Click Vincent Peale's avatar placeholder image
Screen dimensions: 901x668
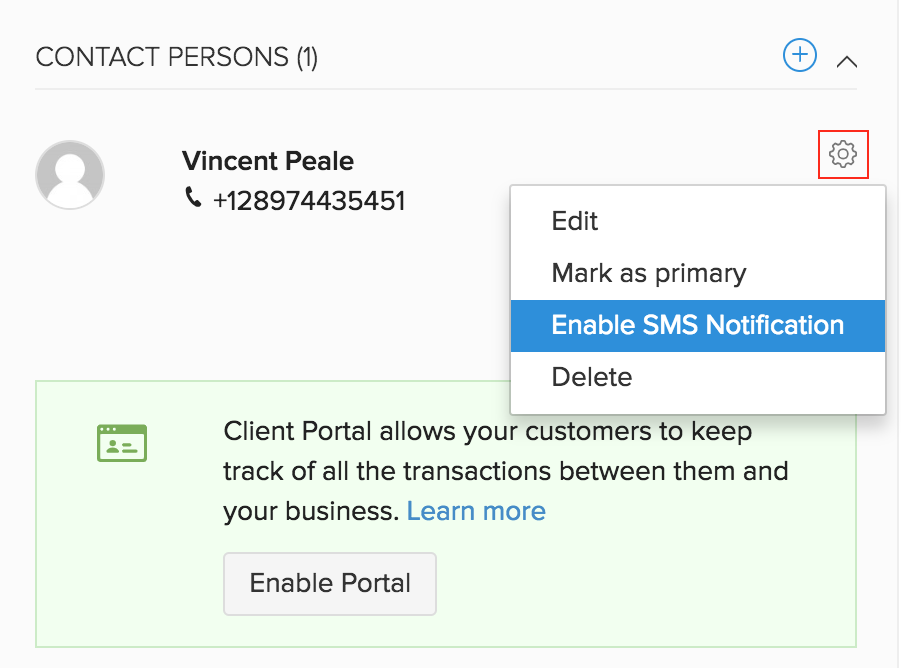(x=70, y=174)
